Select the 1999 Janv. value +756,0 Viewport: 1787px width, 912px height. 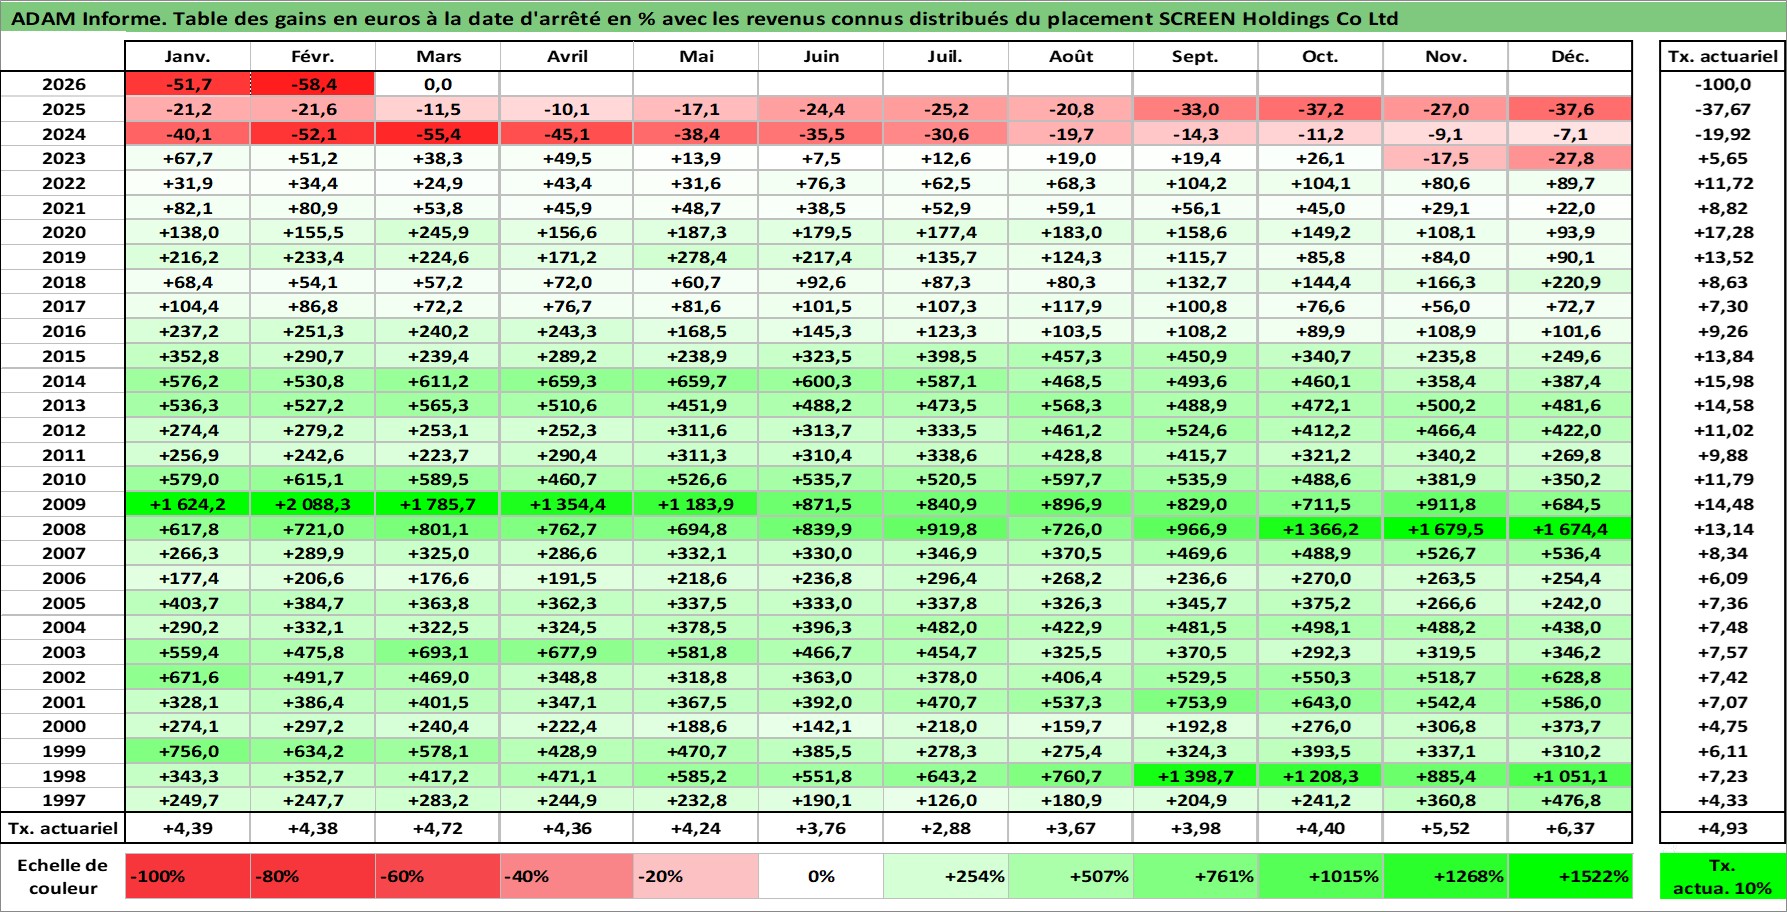tap(188, 752)
